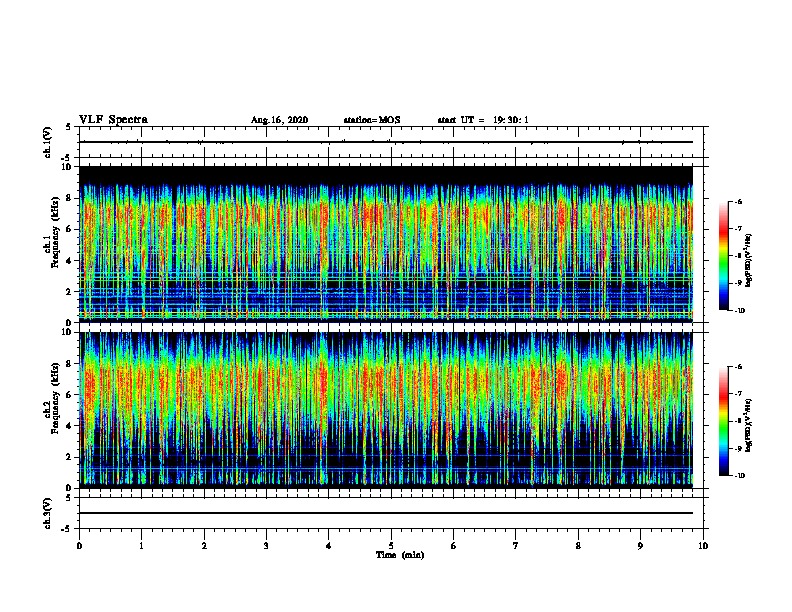Click the ch.2 color scale bar

pyautogui.click(x=723, y=421)
